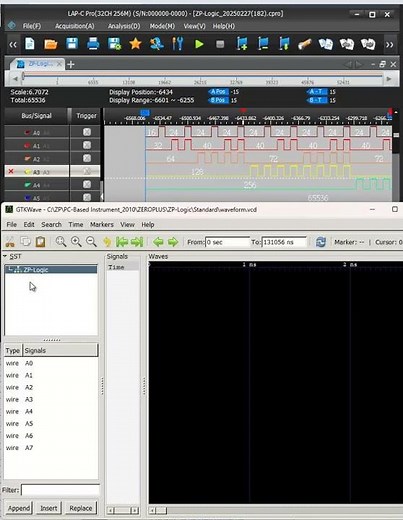
Task: Click the delete bar flag icon
Action: (x=263, y=44)
